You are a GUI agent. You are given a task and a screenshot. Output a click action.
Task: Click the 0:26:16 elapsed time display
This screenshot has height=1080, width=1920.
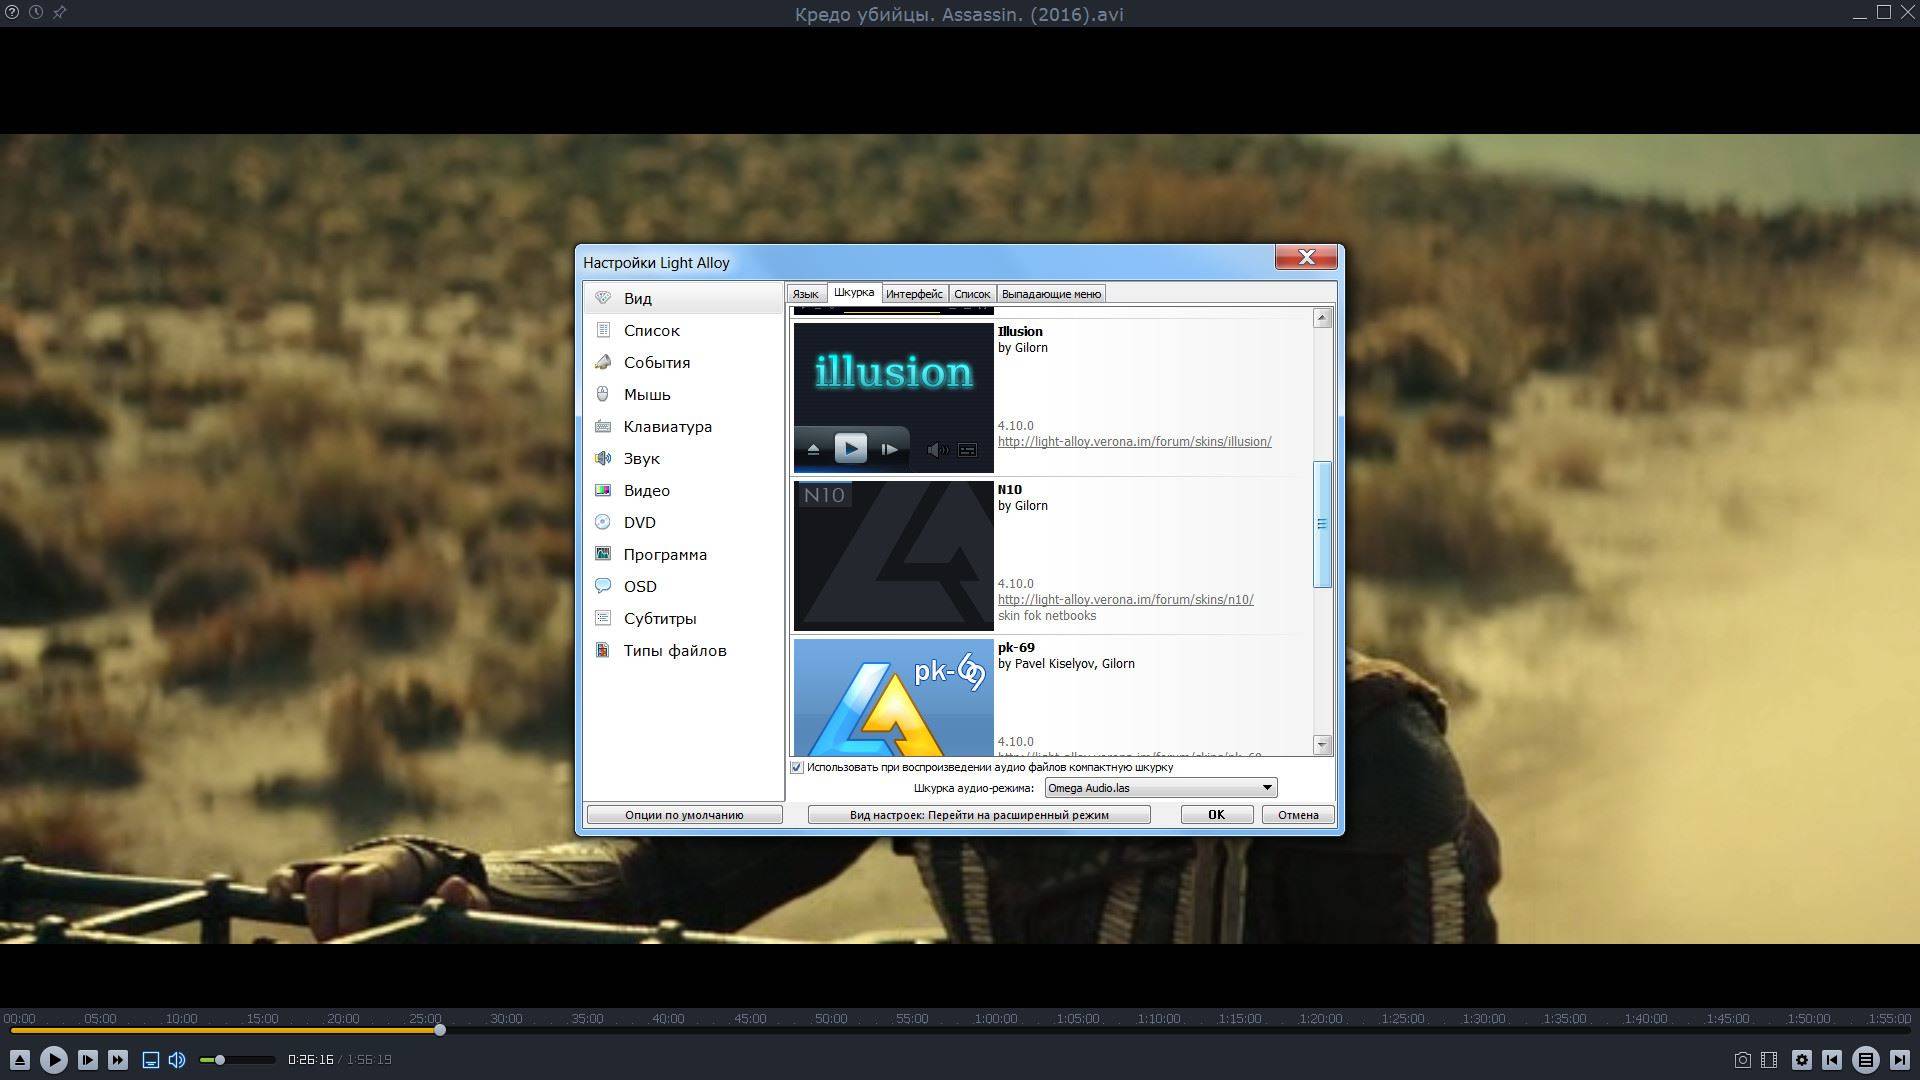tap(310, 1060)
